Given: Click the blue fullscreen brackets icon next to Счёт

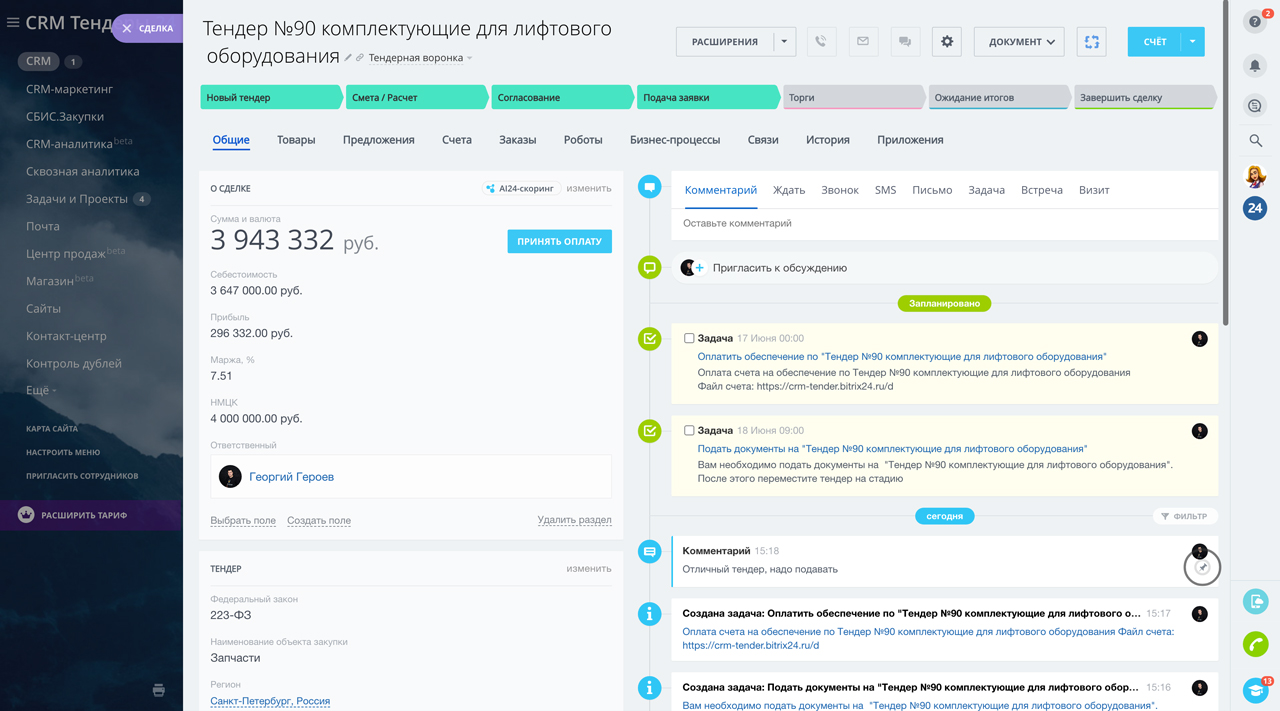Looking at the screenshot, I should (1091, 41).
